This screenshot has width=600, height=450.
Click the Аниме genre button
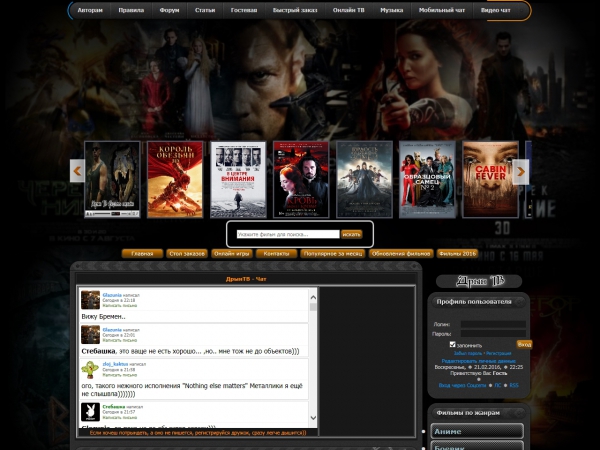pos(477,431)
